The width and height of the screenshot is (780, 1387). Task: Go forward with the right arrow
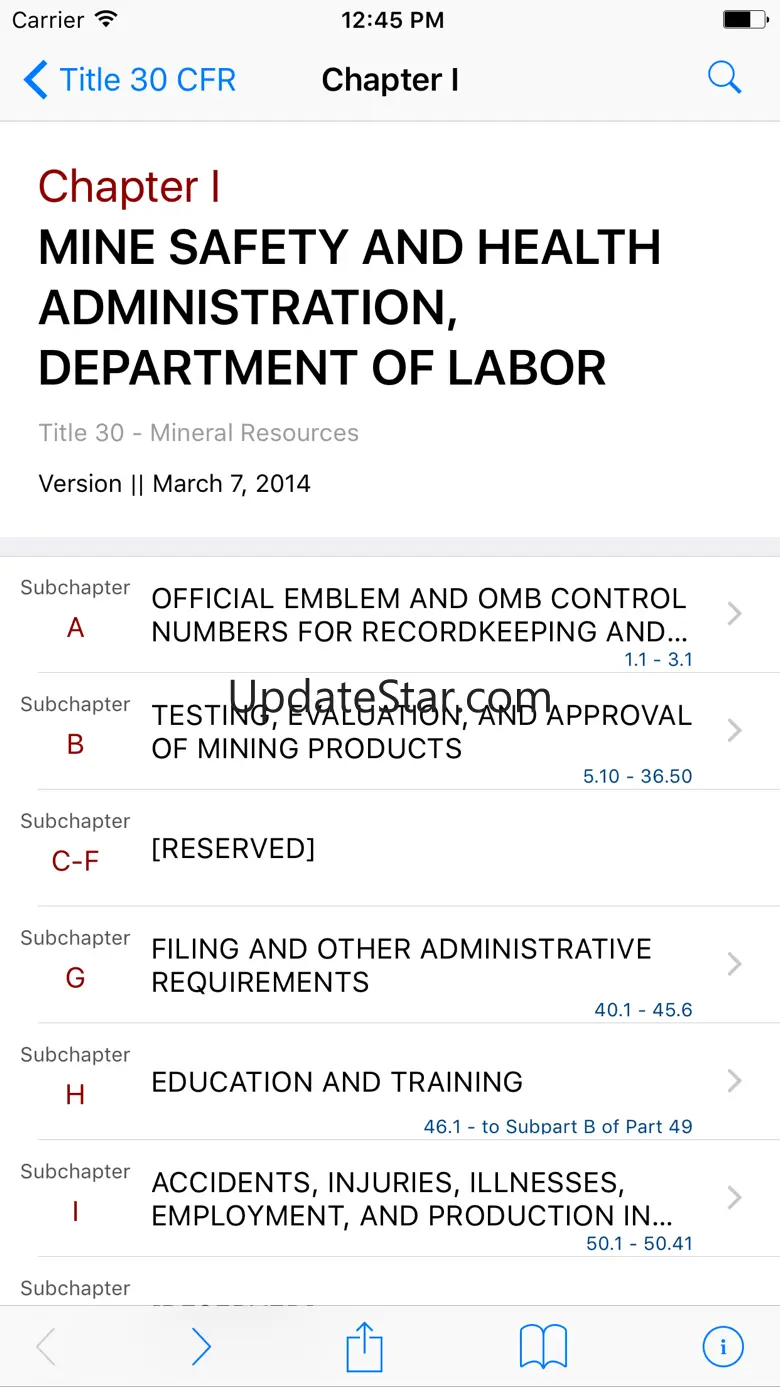click(x=201, y=1347)
